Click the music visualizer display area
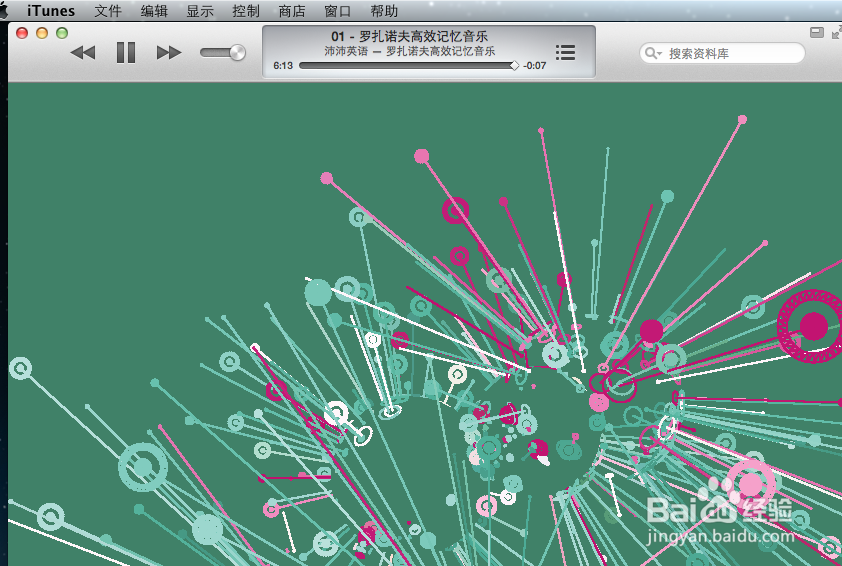This screenshot has height=566, width=842. [425, 324]
